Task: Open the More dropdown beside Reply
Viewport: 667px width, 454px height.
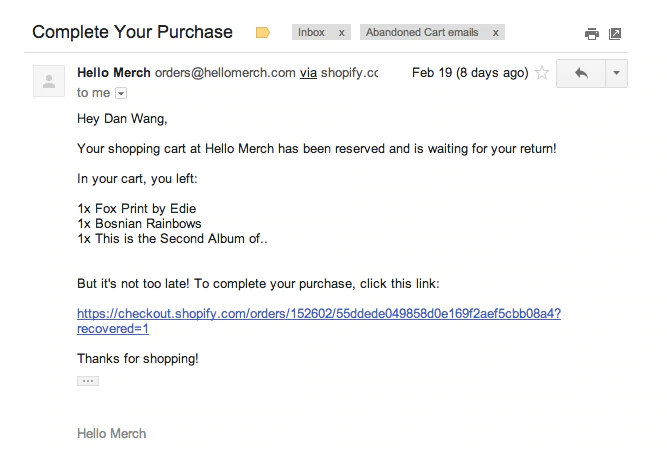Action: (616, 73)
